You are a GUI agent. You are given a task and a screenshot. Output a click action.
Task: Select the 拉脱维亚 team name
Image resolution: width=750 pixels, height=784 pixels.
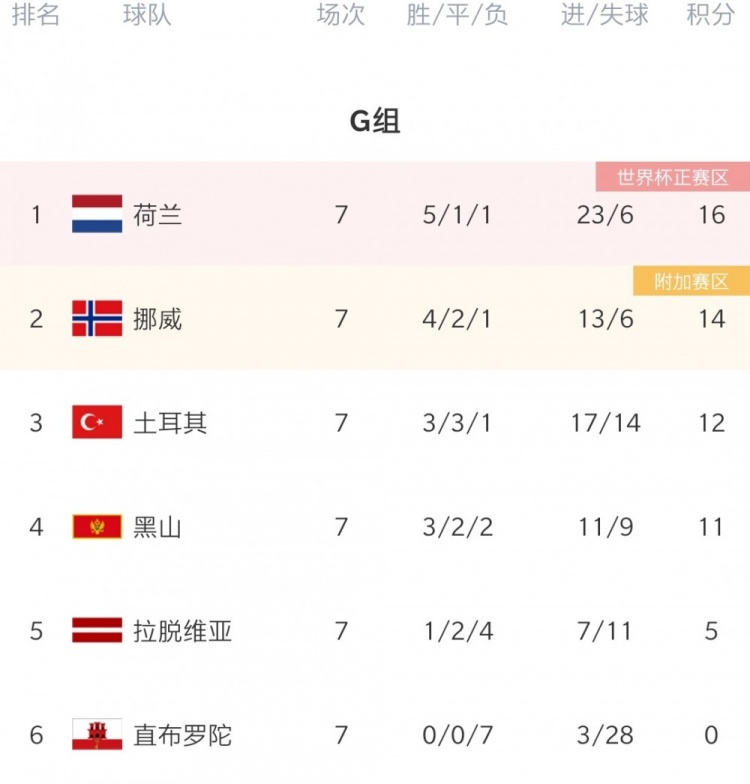click(182, 631)
